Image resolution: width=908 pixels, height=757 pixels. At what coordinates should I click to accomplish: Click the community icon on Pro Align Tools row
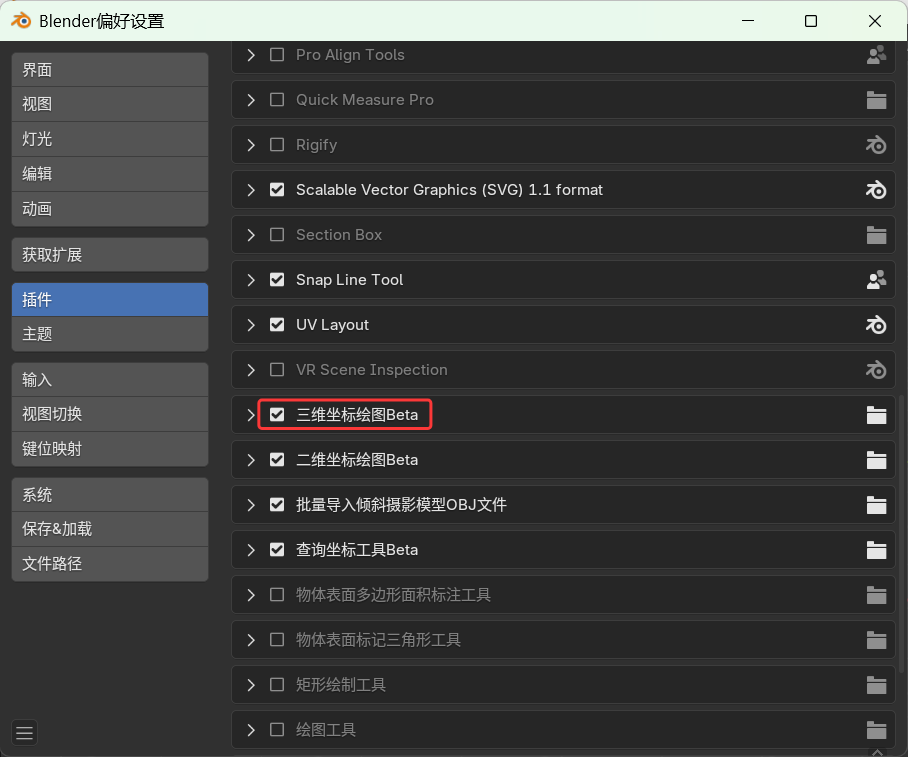(x=876, y=55)
